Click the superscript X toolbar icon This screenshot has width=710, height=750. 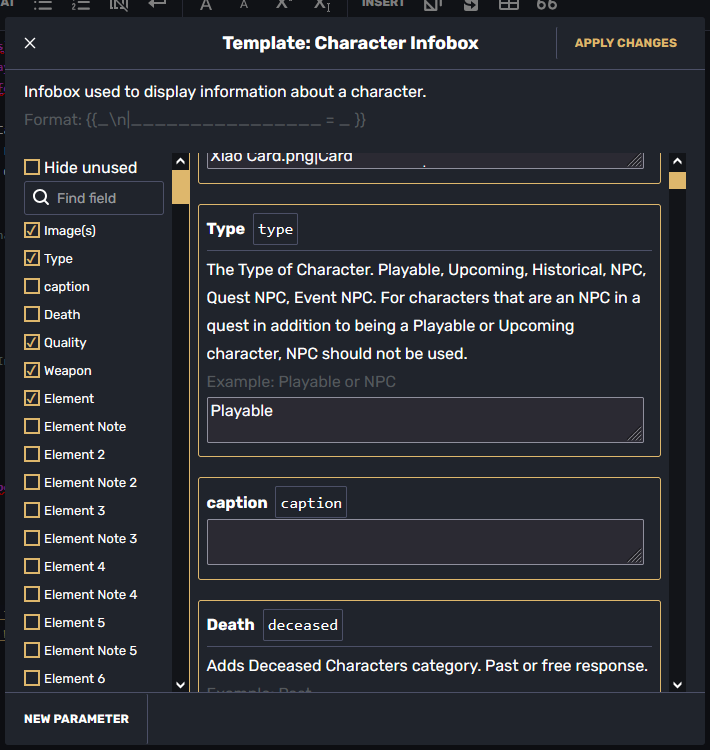click(284, 5)
